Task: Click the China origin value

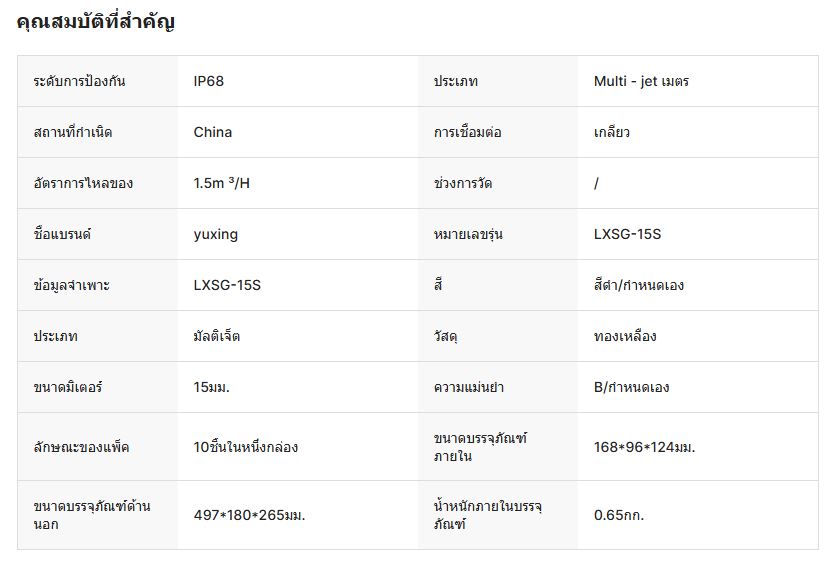Action: pos(213,132)
